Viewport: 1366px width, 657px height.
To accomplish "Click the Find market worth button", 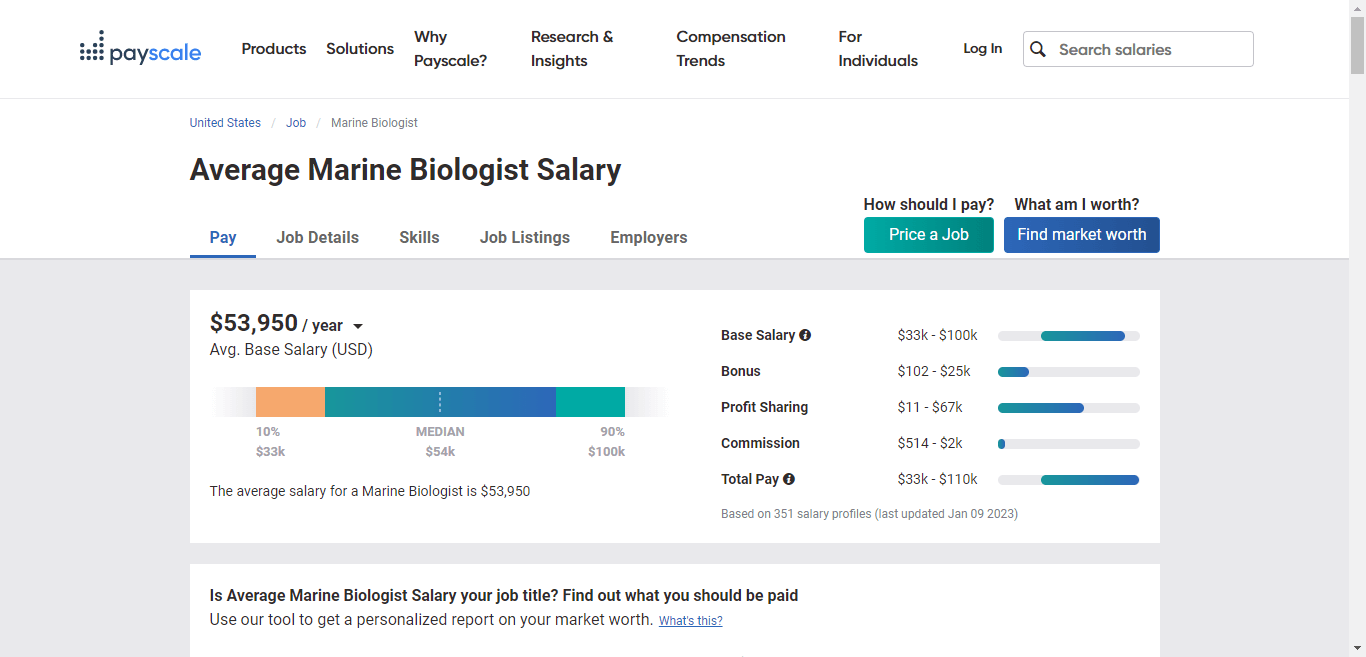I will point(1081,234).
